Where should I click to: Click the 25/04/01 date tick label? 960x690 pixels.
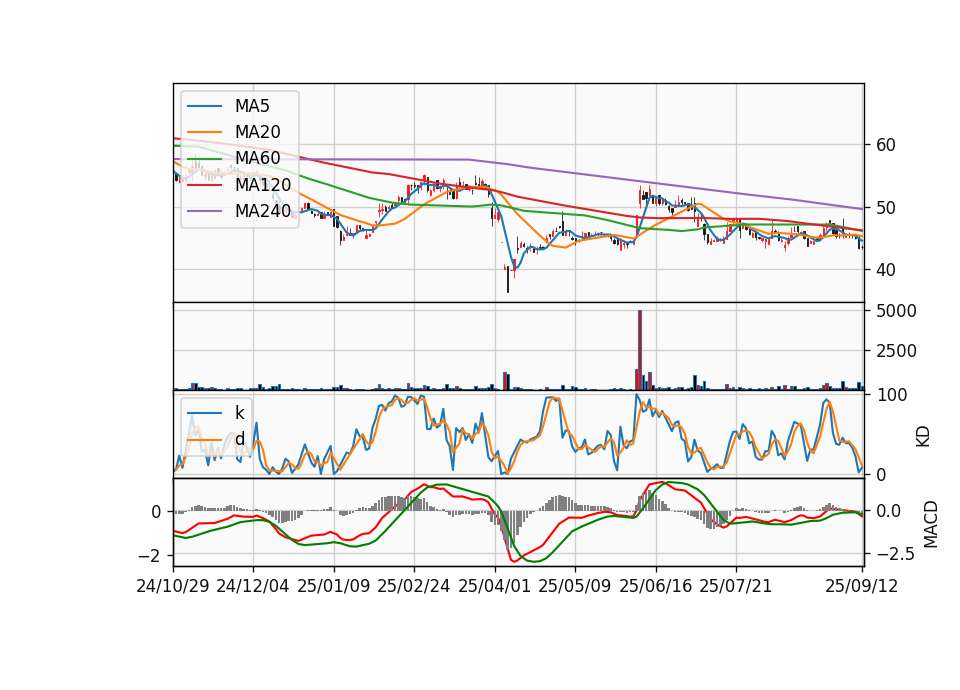(495, 586)
